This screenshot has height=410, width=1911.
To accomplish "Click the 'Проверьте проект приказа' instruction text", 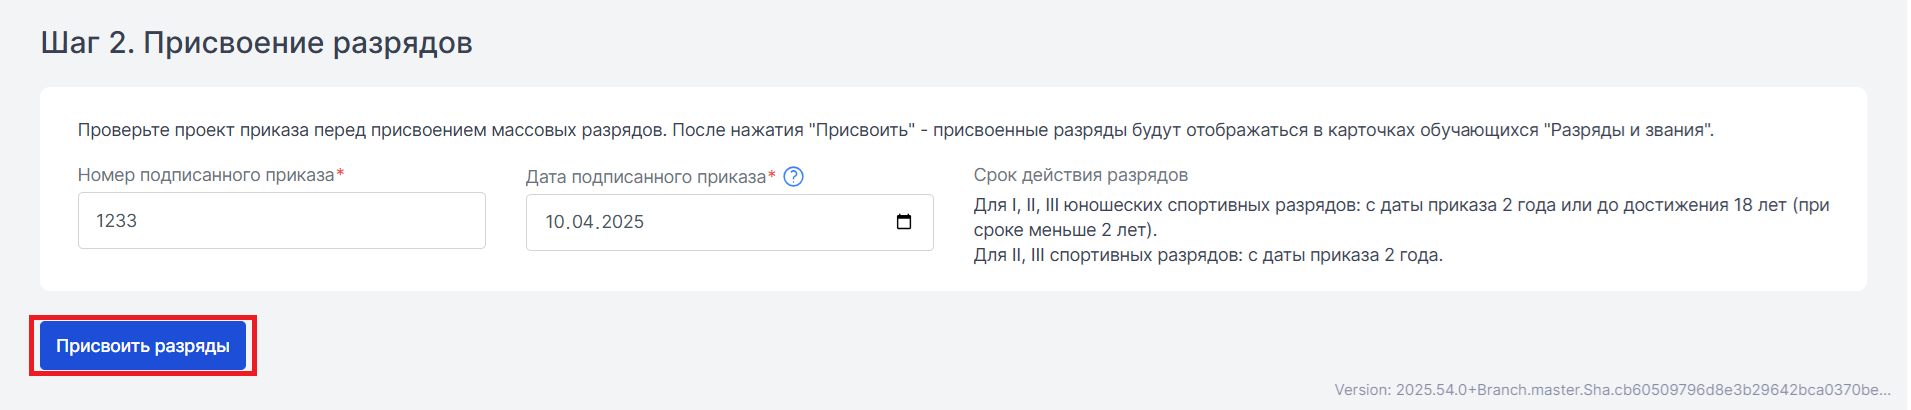I will click(x=896, y=130).
